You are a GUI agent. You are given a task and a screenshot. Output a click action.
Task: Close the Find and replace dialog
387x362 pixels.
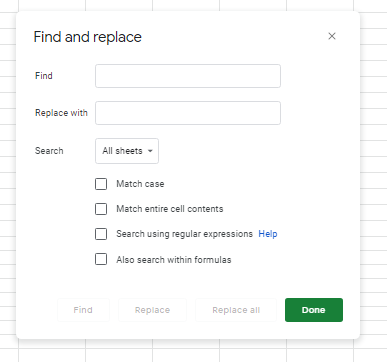coord(332,36)
